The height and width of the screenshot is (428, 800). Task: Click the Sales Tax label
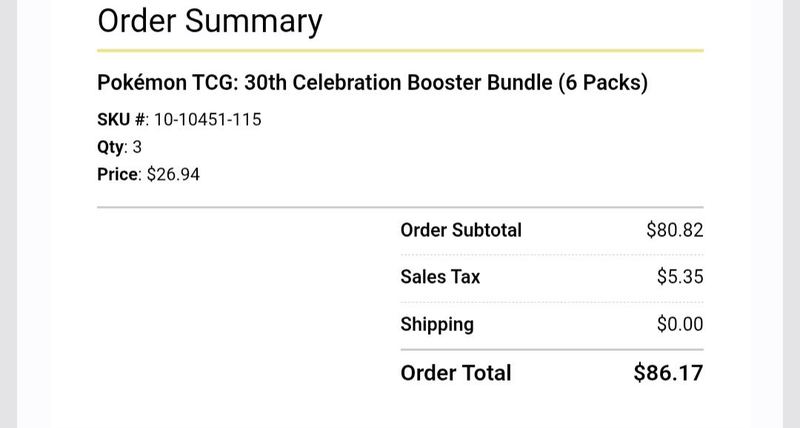tap(440, 276)
